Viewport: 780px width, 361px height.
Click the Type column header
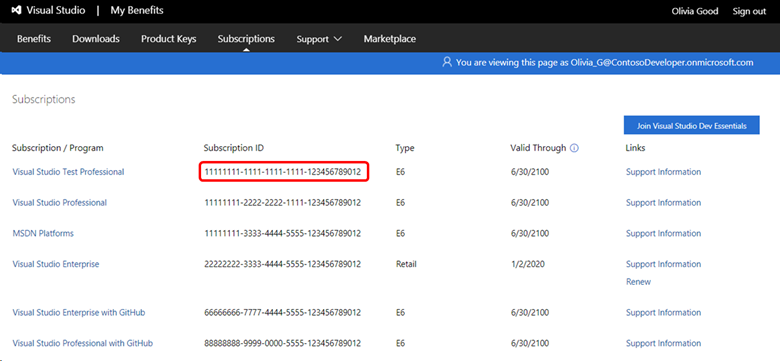pos(405,148)
